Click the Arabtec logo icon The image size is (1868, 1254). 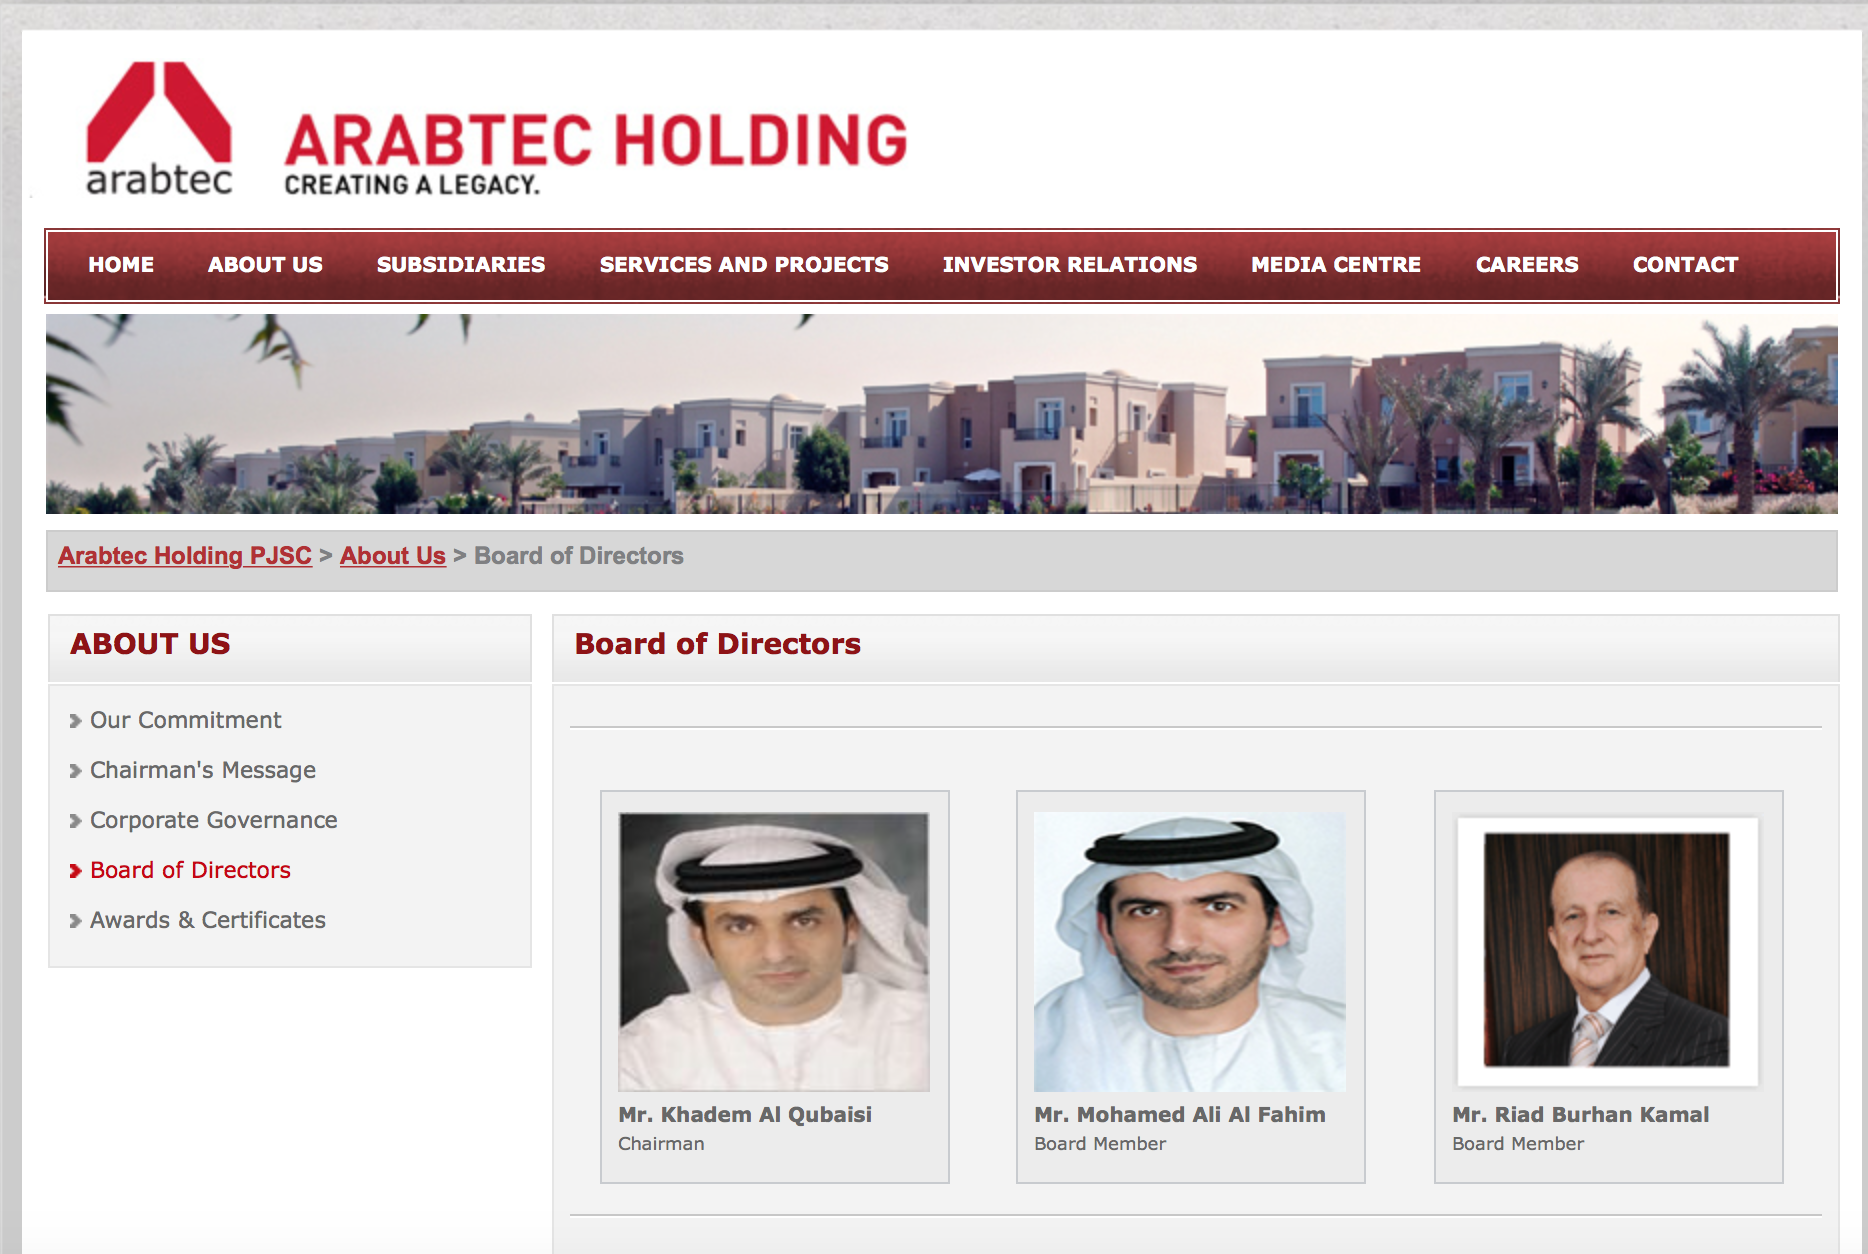click(x=159, y=127)
